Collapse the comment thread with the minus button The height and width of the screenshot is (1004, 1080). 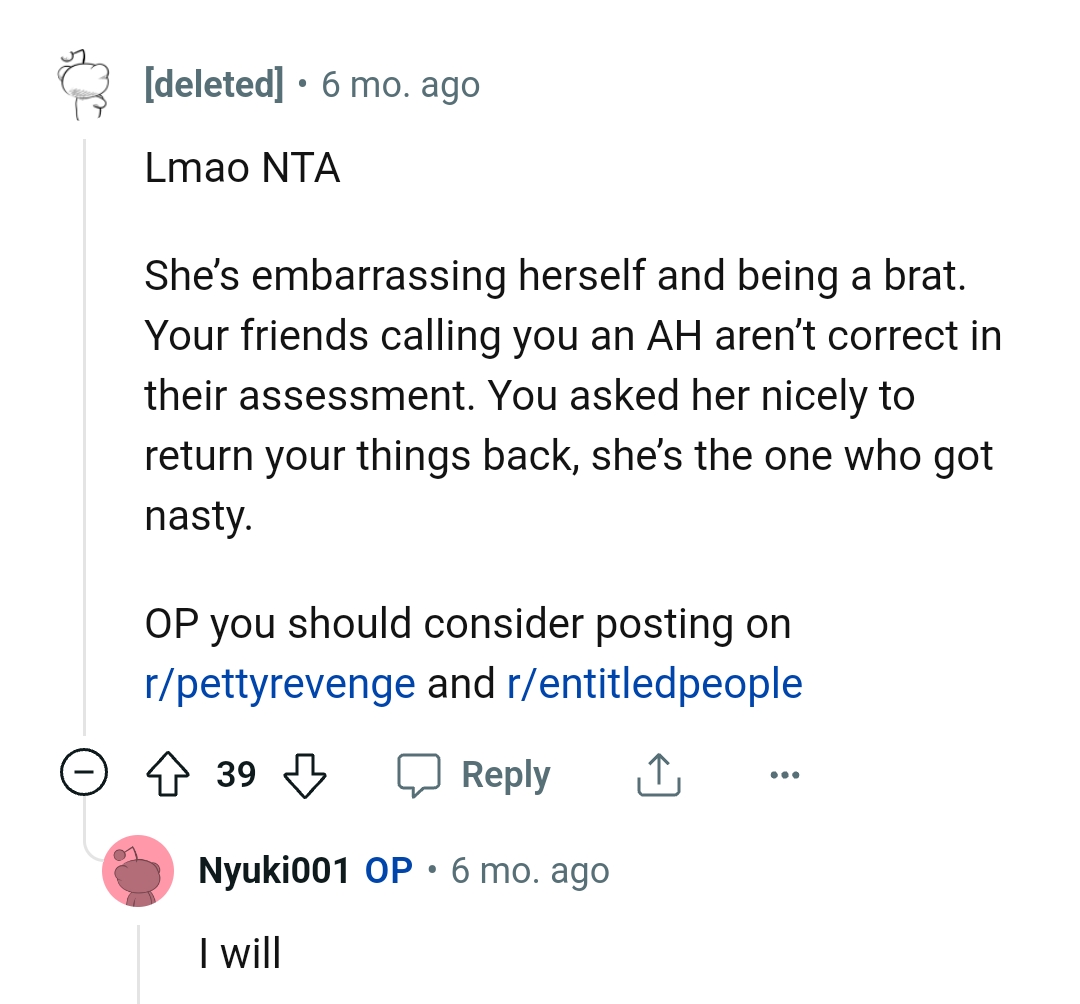pyautogui.click(x=85, y=772)
